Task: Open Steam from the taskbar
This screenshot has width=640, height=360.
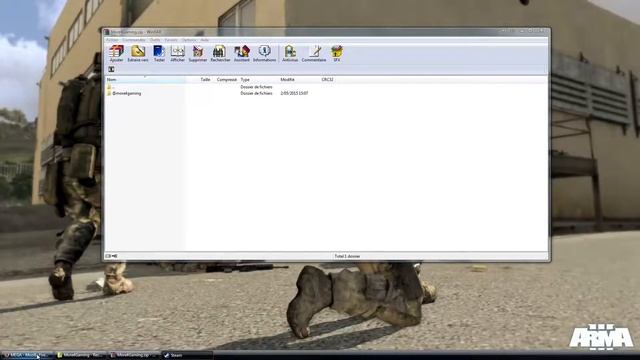Action: (187, 355)
